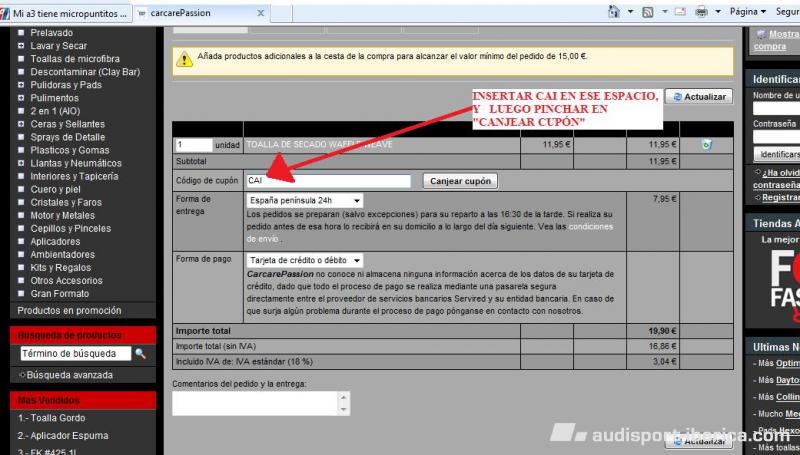Open the Interiores y Tapicería category
The width and height of the screenshot is (800, 455).
(x=74, y=176)
